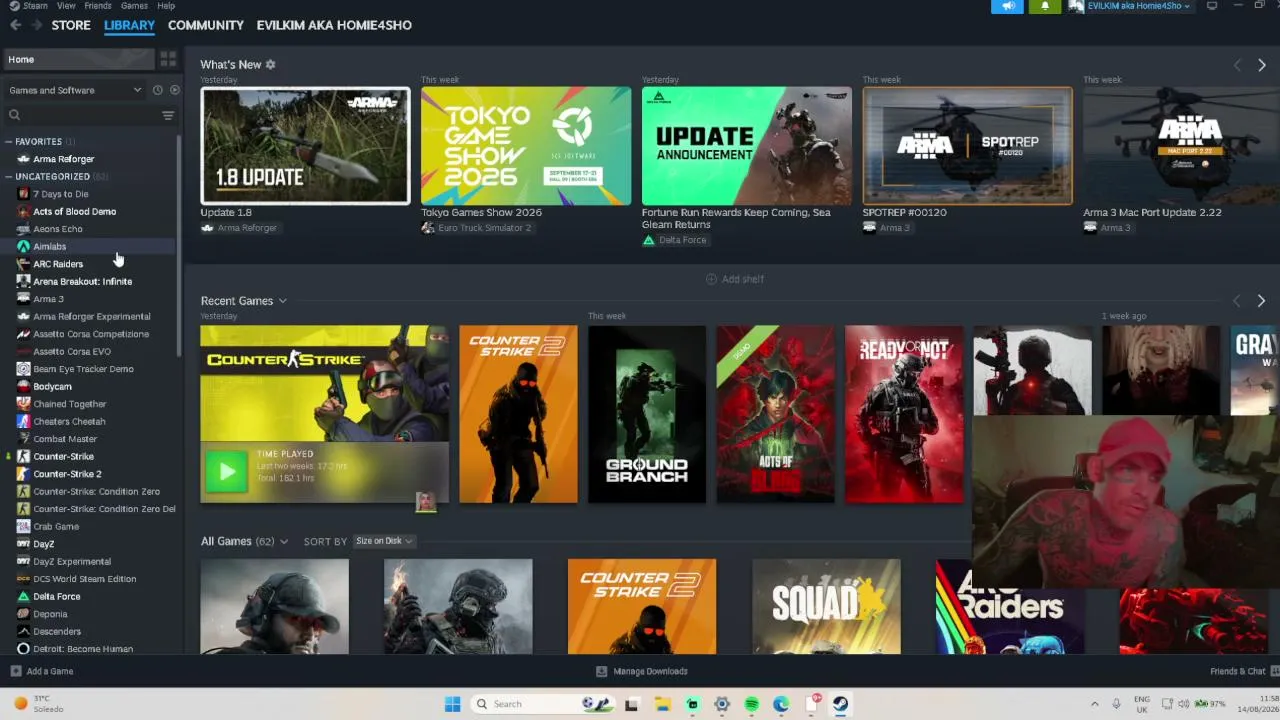The width and height of the screenshot is (1280, 720).
Task: Click the Home button in sidebar
Action: click(78, 59)
